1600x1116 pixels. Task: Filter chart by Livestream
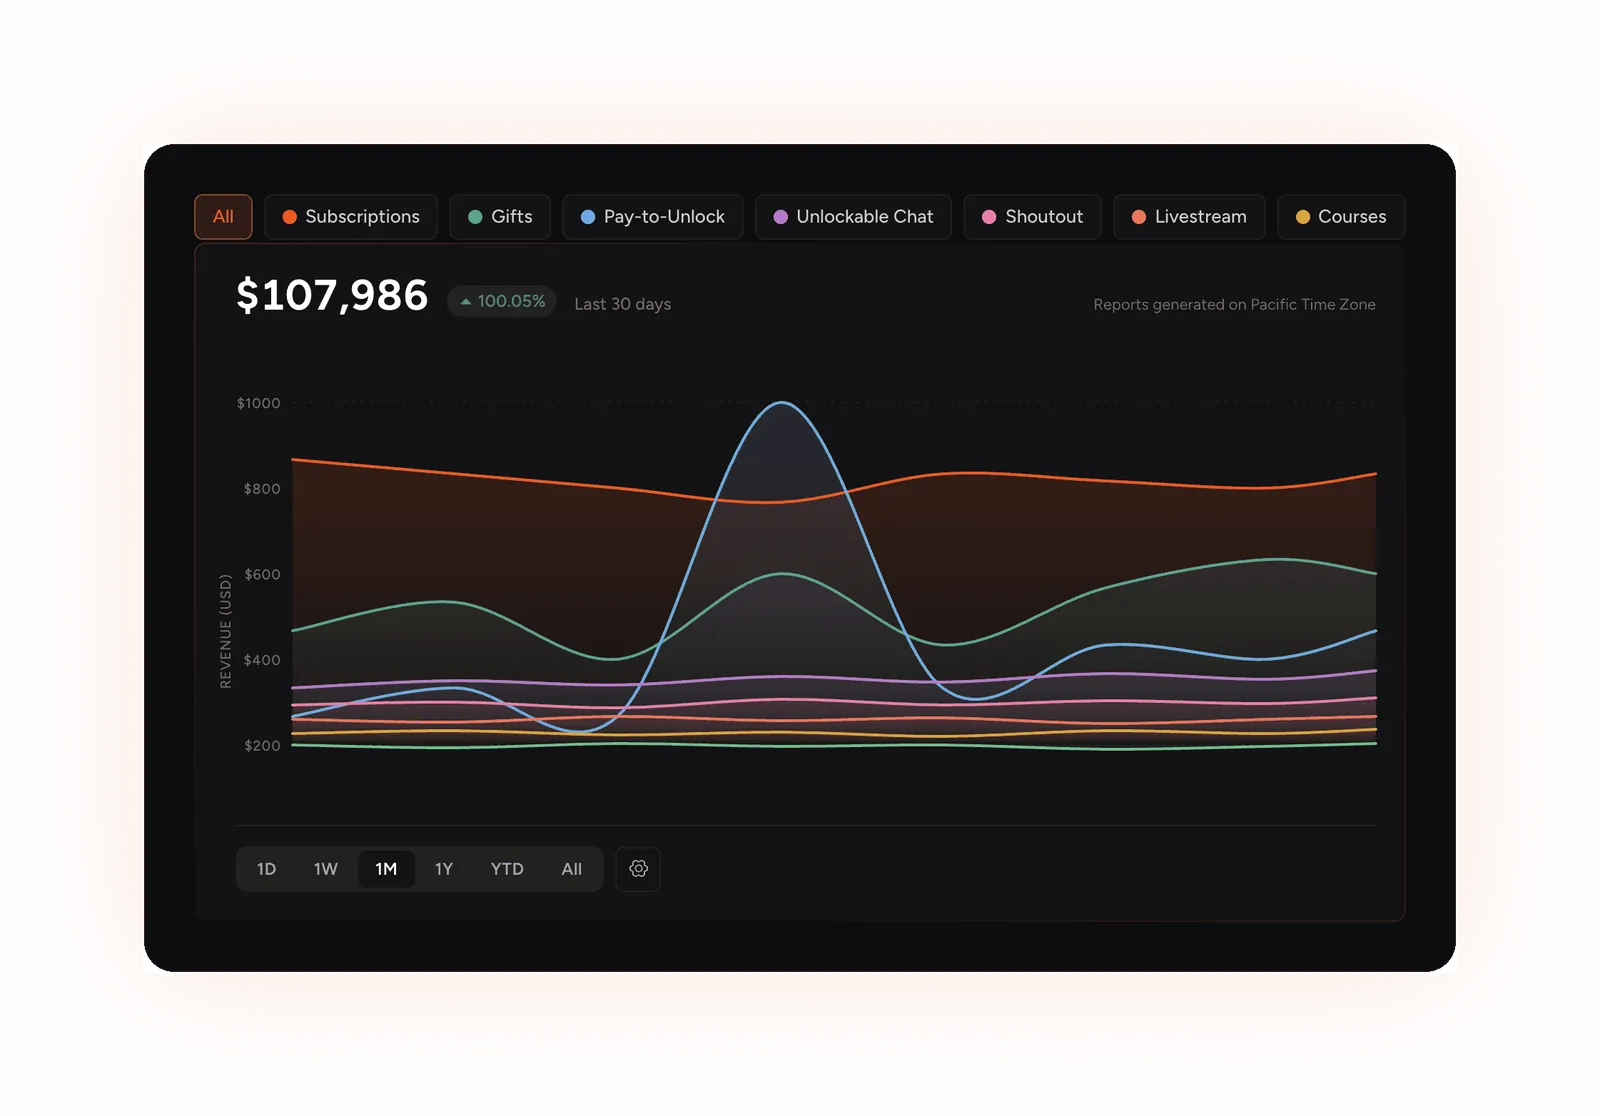(1189, 217)
